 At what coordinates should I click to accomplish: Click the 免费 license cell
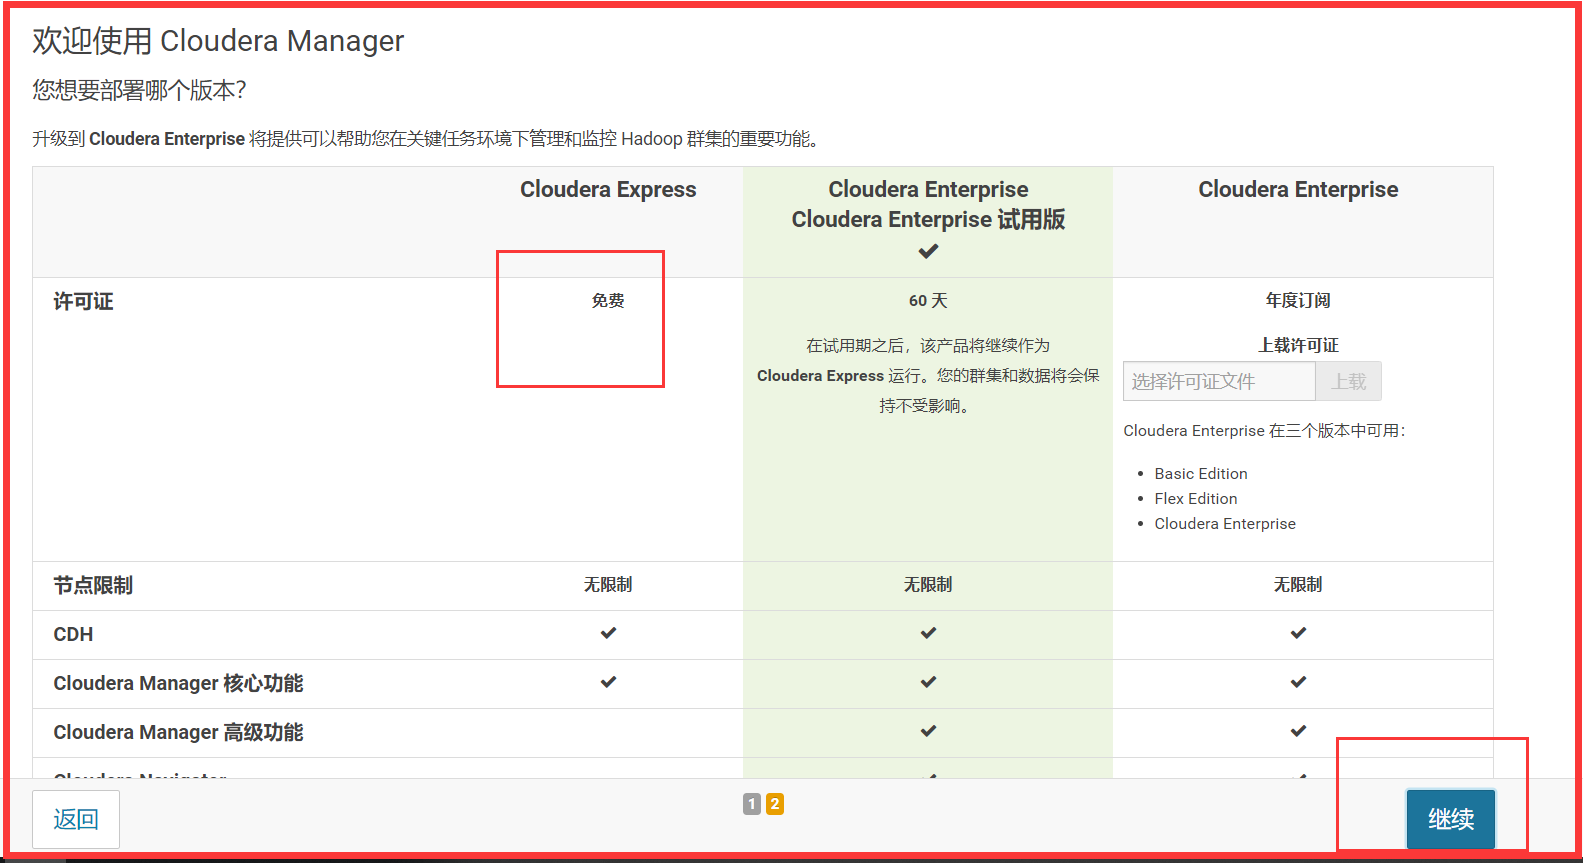(608, 300)
